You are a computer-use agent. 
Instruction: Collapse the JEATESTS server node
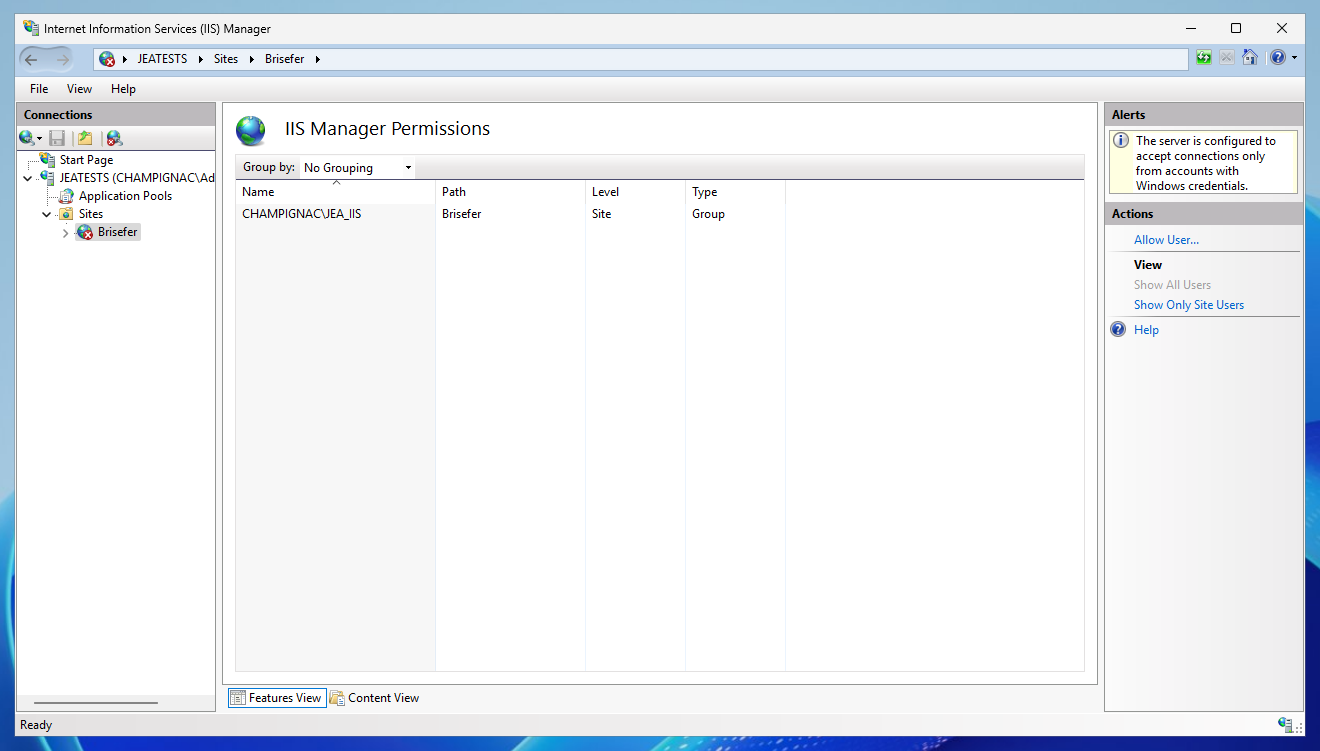pos(27,178)
